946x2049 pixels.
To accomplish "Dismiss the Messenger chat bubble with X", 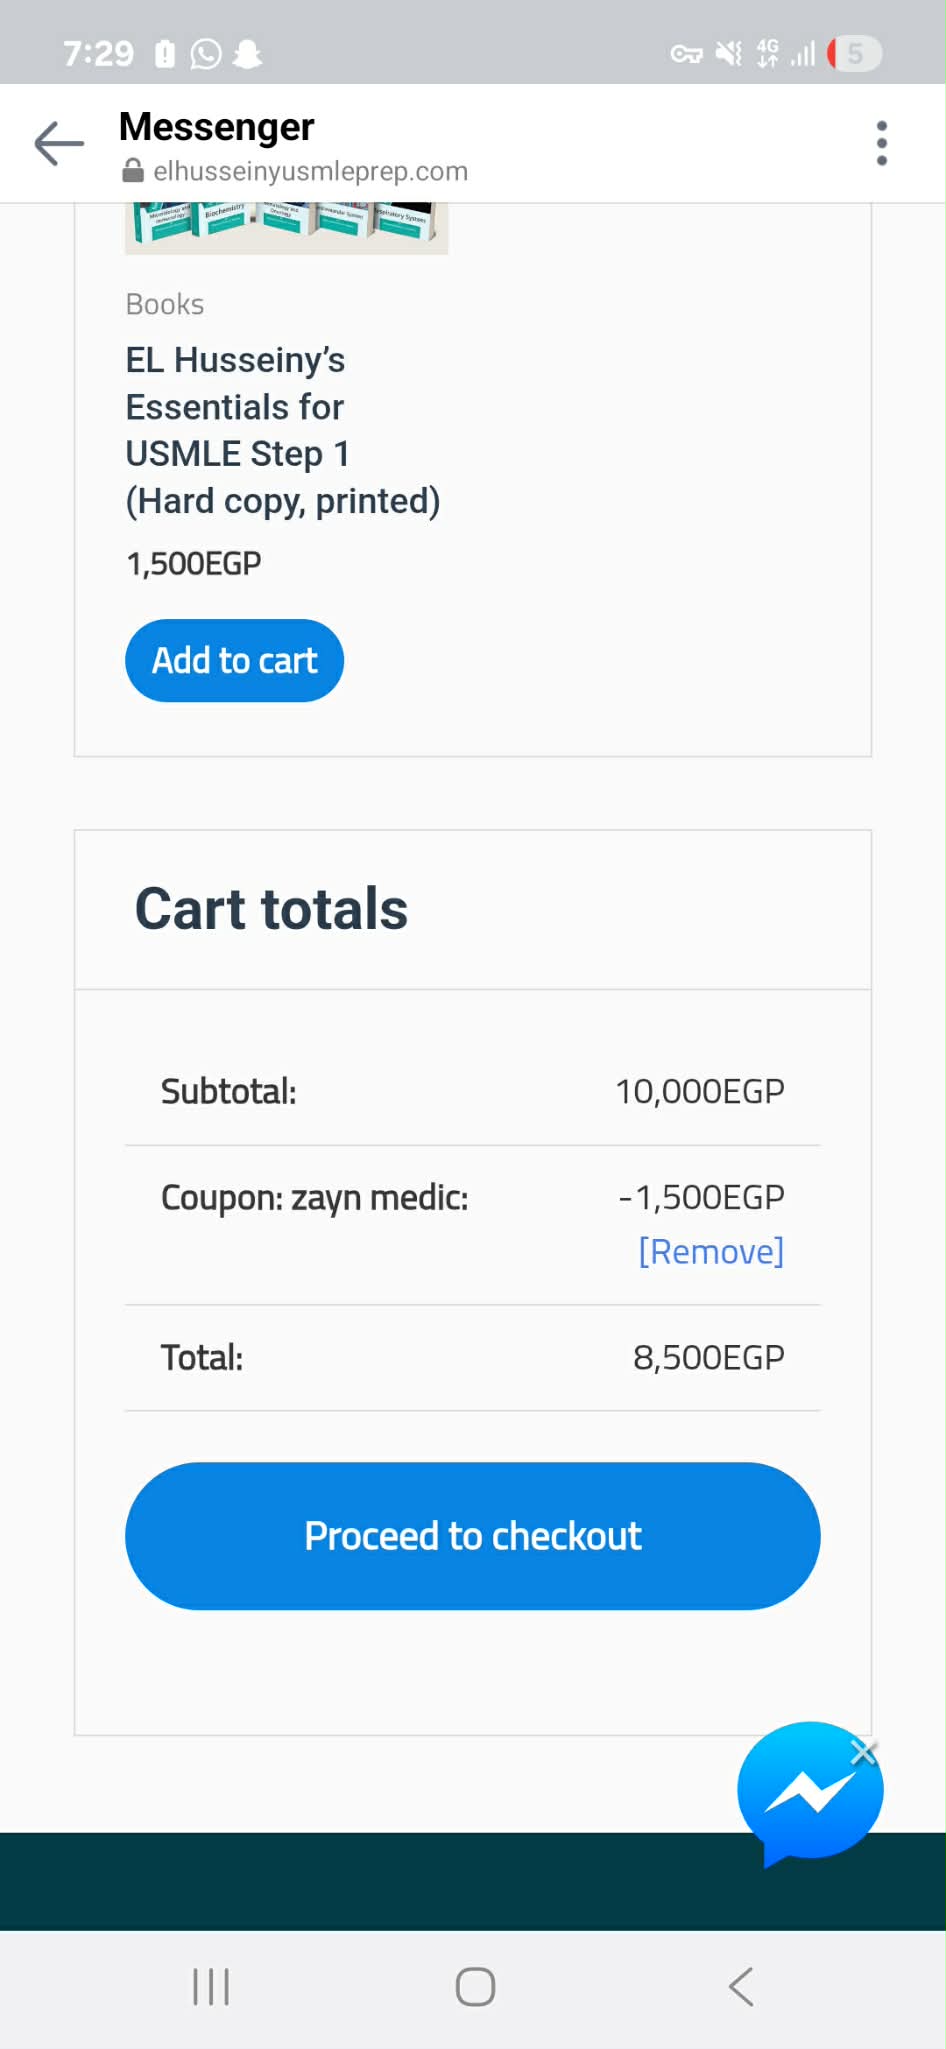I will click(863, 1752).
